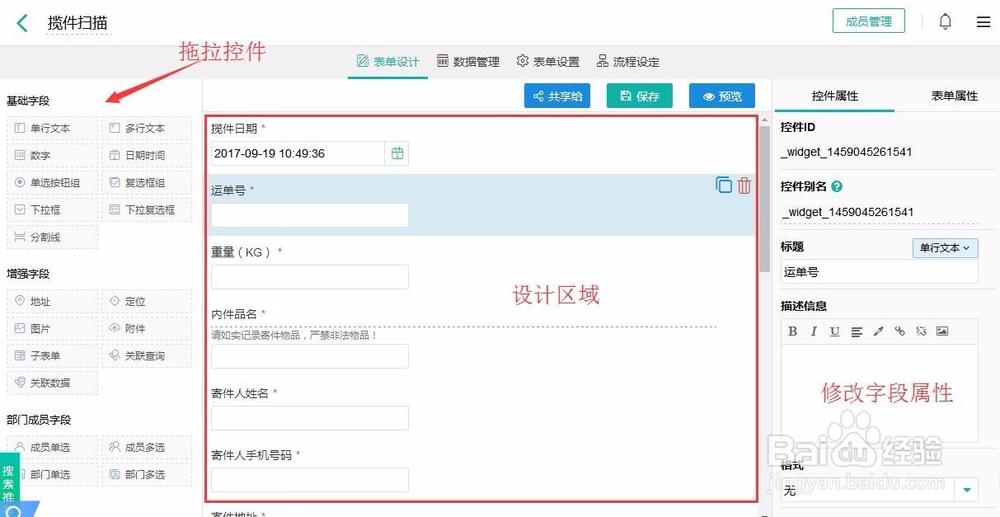Open the hamburger menu

point(983,22)
